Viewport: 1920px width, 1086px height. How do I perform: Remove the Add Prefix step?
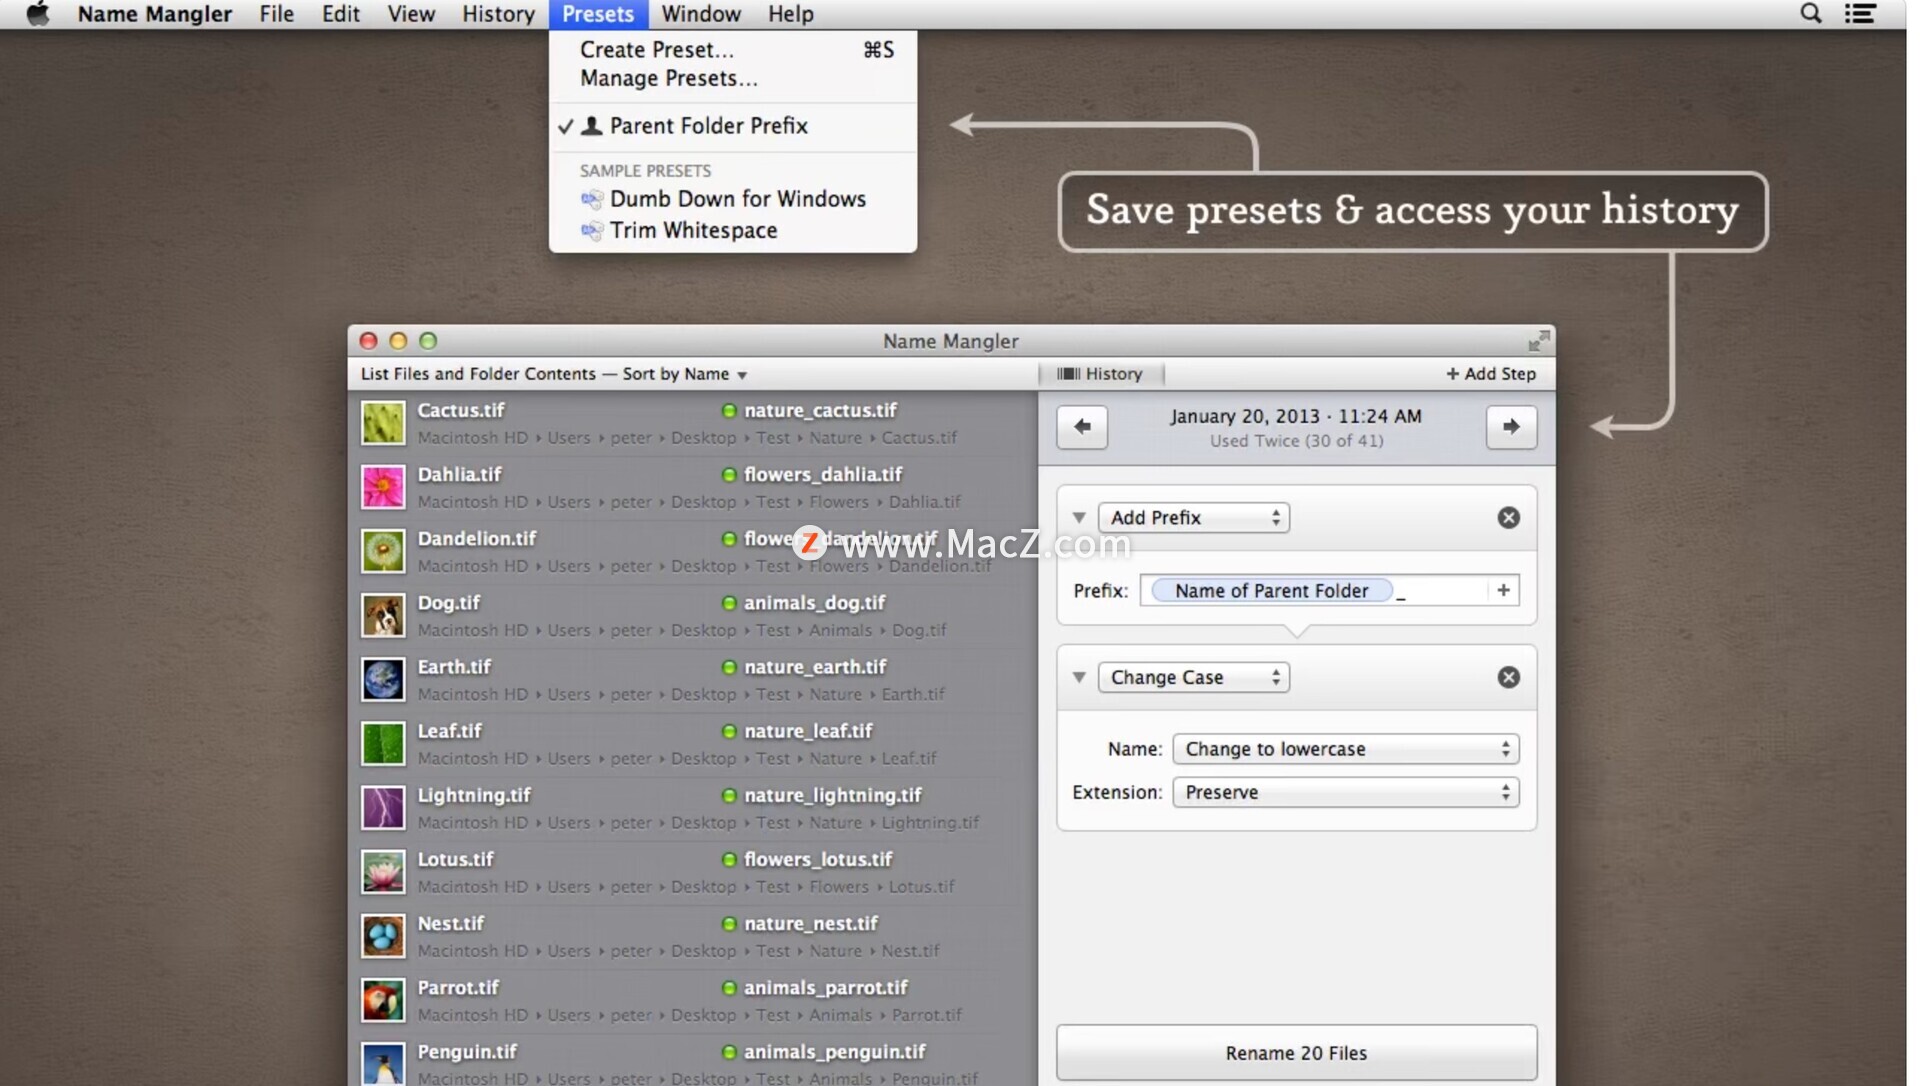click(x=1508, y=518)
